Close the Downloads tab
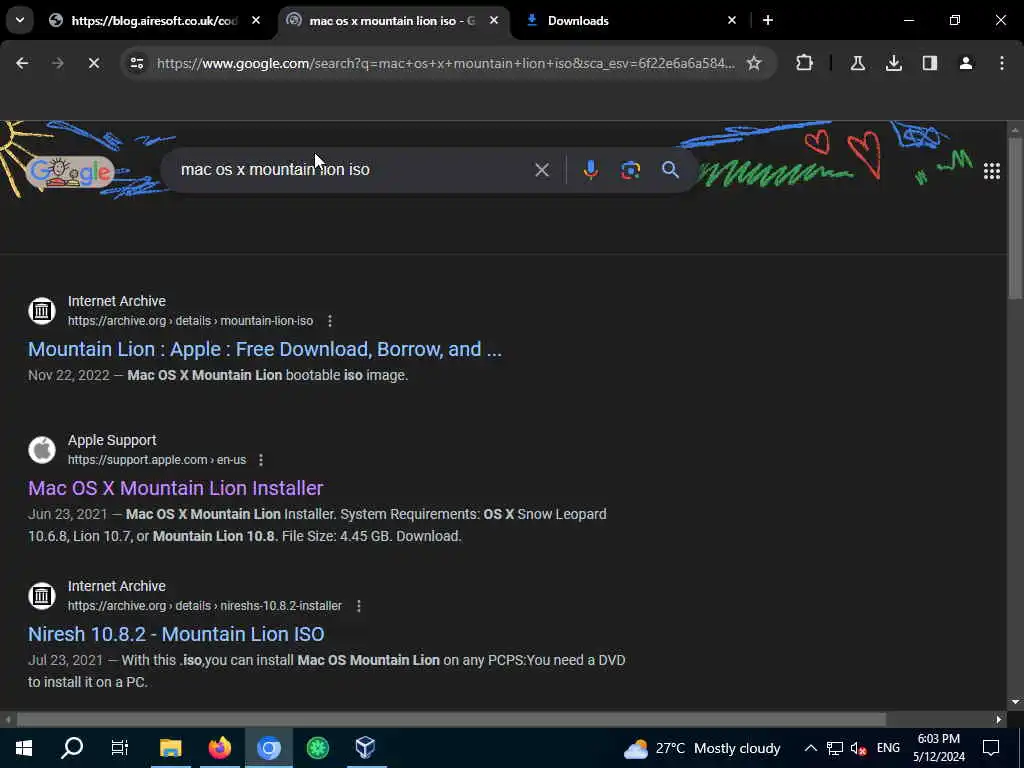The image size is (1024, 768). click(x=731, y=21)
